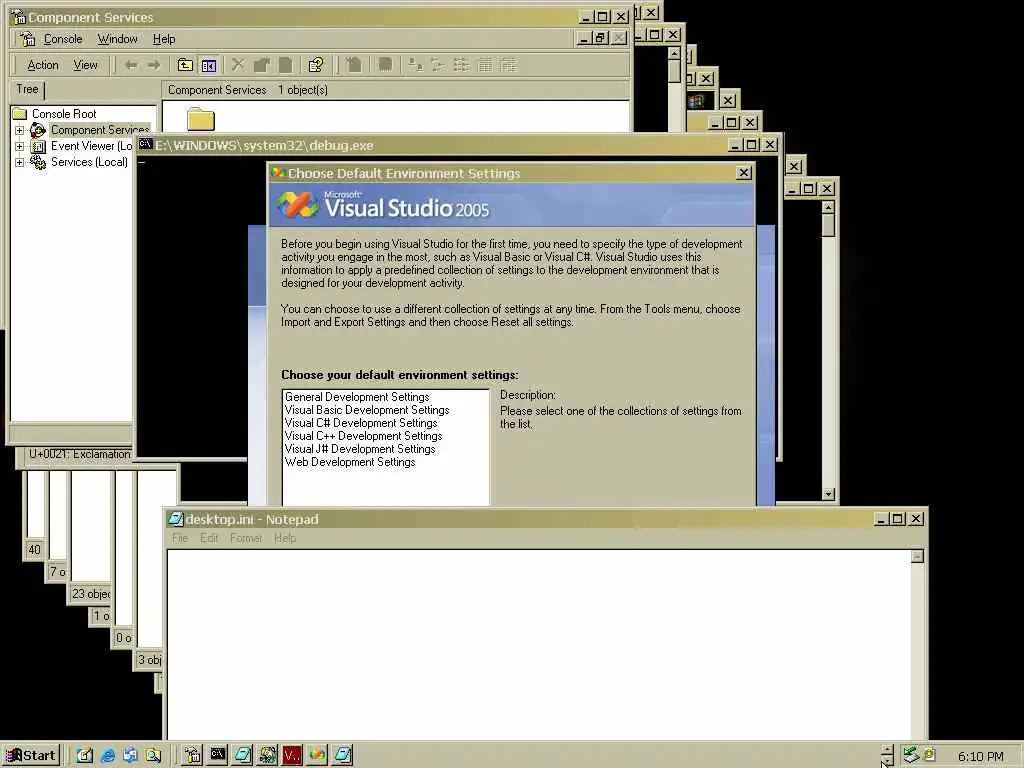This screenshot has width=1024, height=768.
Task: Click Up one level toolbar icon
Action: pos(185,65)
